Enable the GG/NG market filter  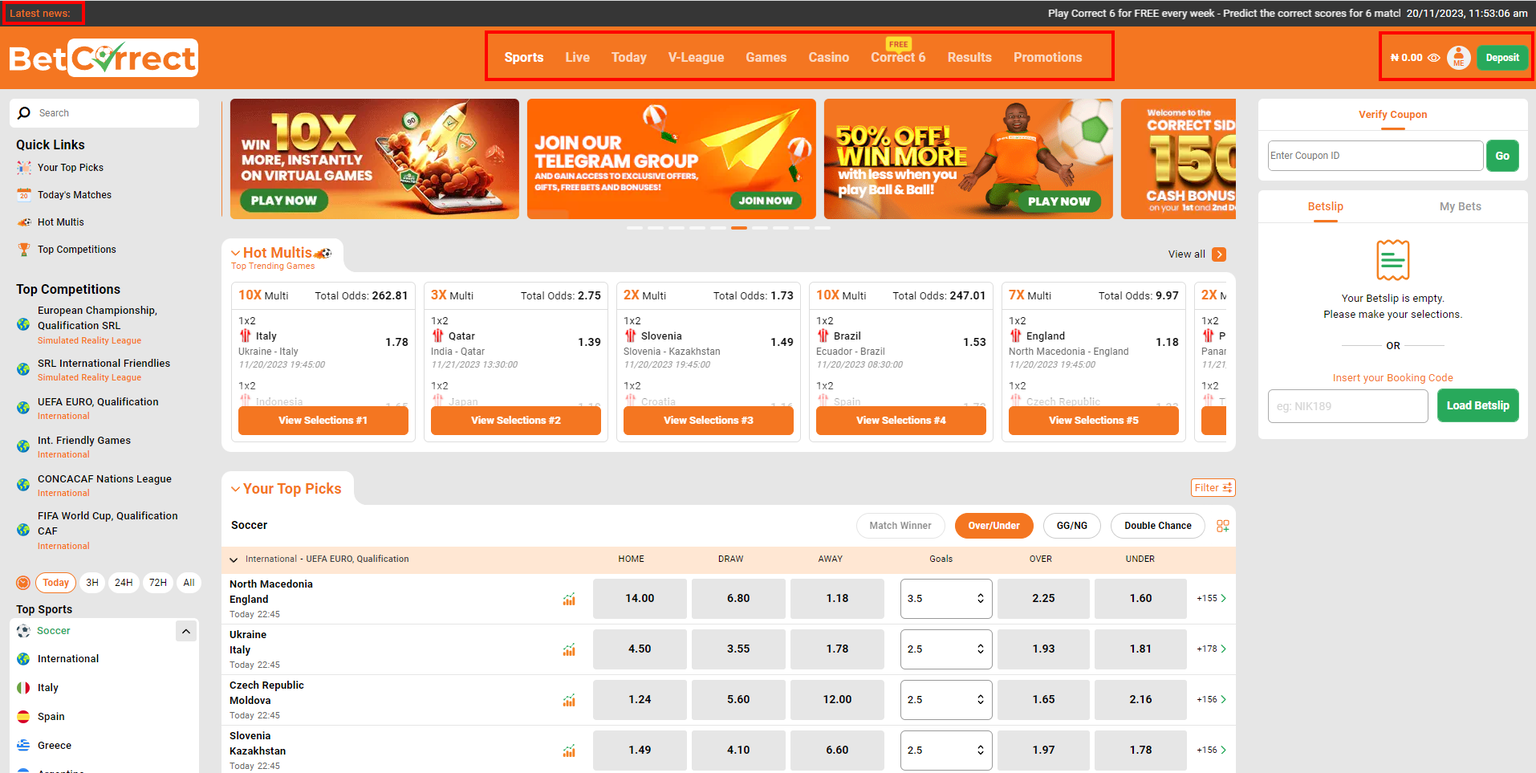pos(1071,525)
